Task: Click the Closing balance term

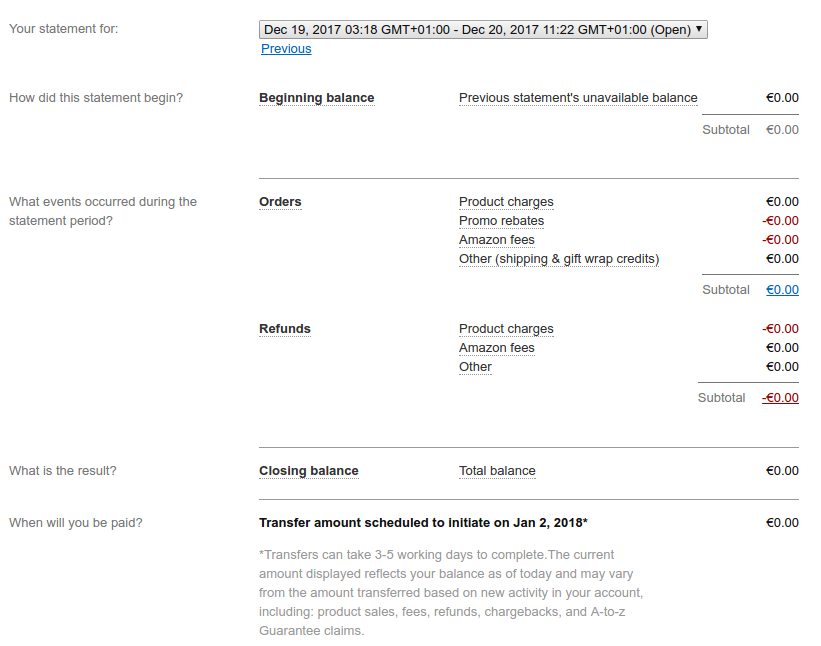Action: click(x=308, y=471)
